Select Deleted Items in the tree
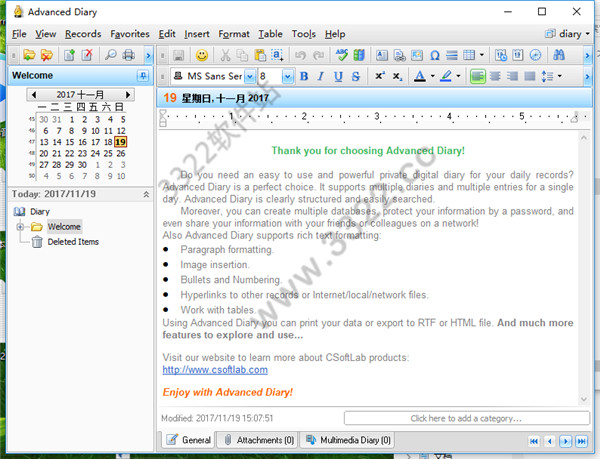The height and width of the screenshot is (459, 600). [73, 242]
